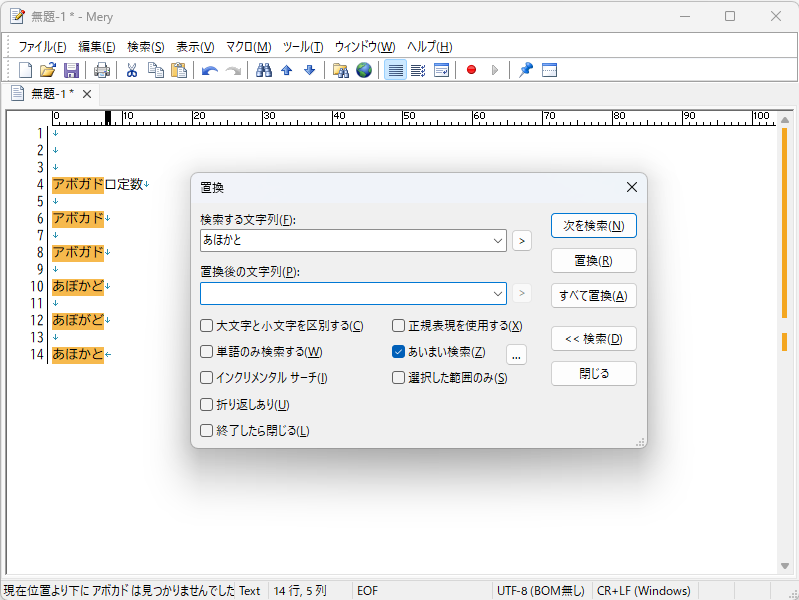This screenshot has width=799, height=600.
Task: Click the 次を検索(N) button
Action: click(x=594, y=226)
